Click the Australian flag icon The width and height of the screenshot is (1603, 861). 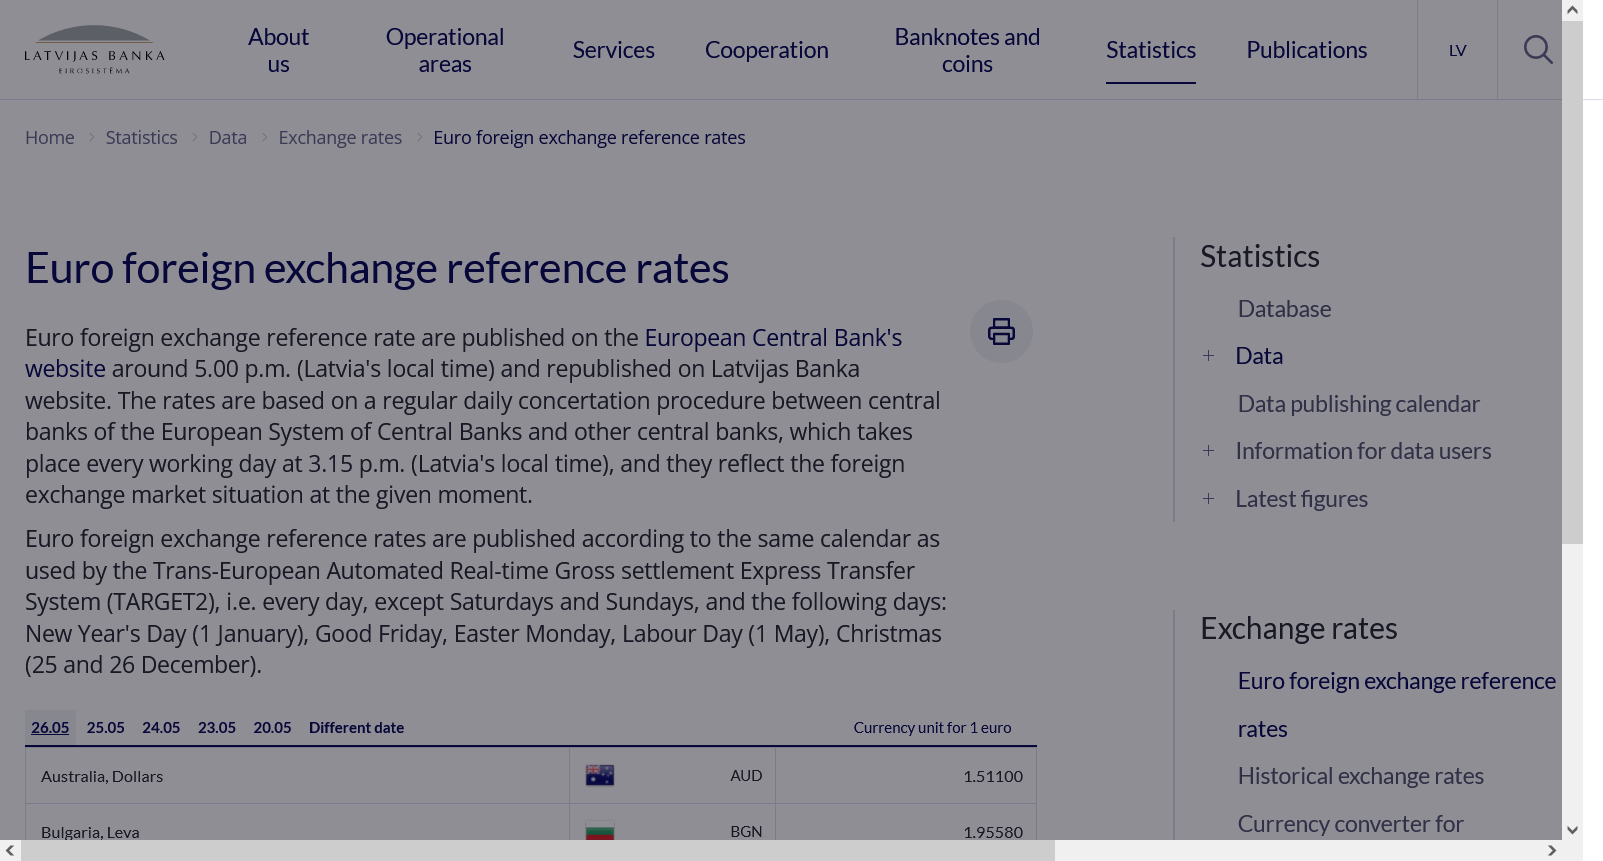(600, 776)
